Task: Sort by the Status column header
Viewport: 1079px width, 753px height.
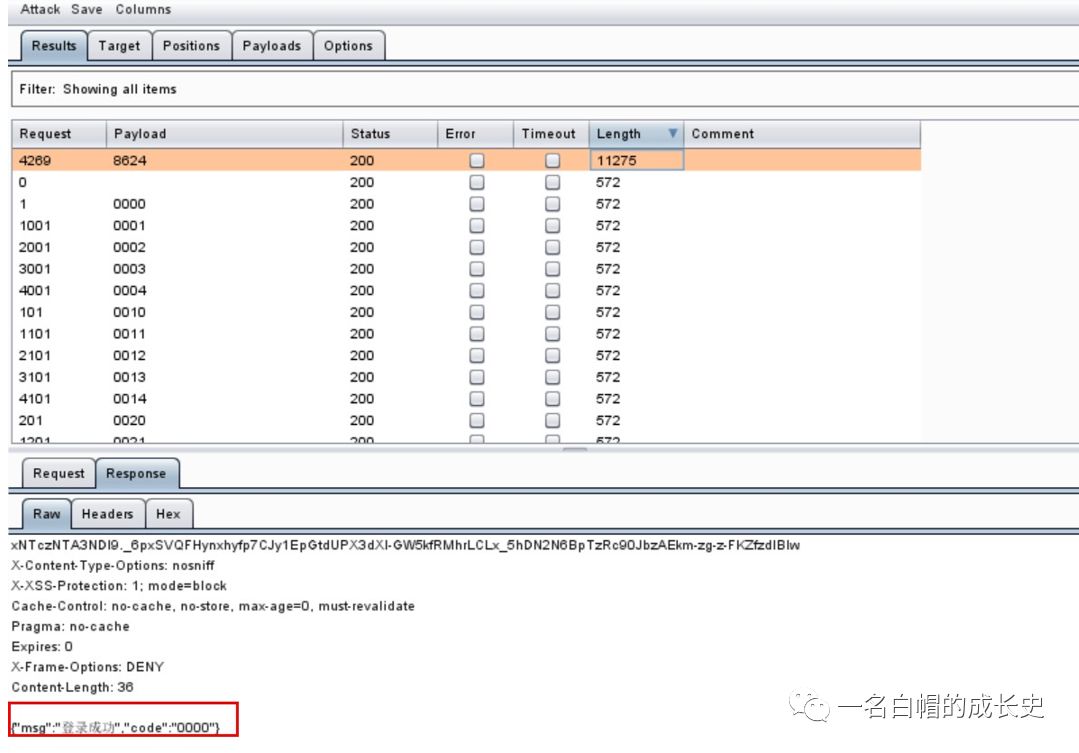Action: (390, 134)
